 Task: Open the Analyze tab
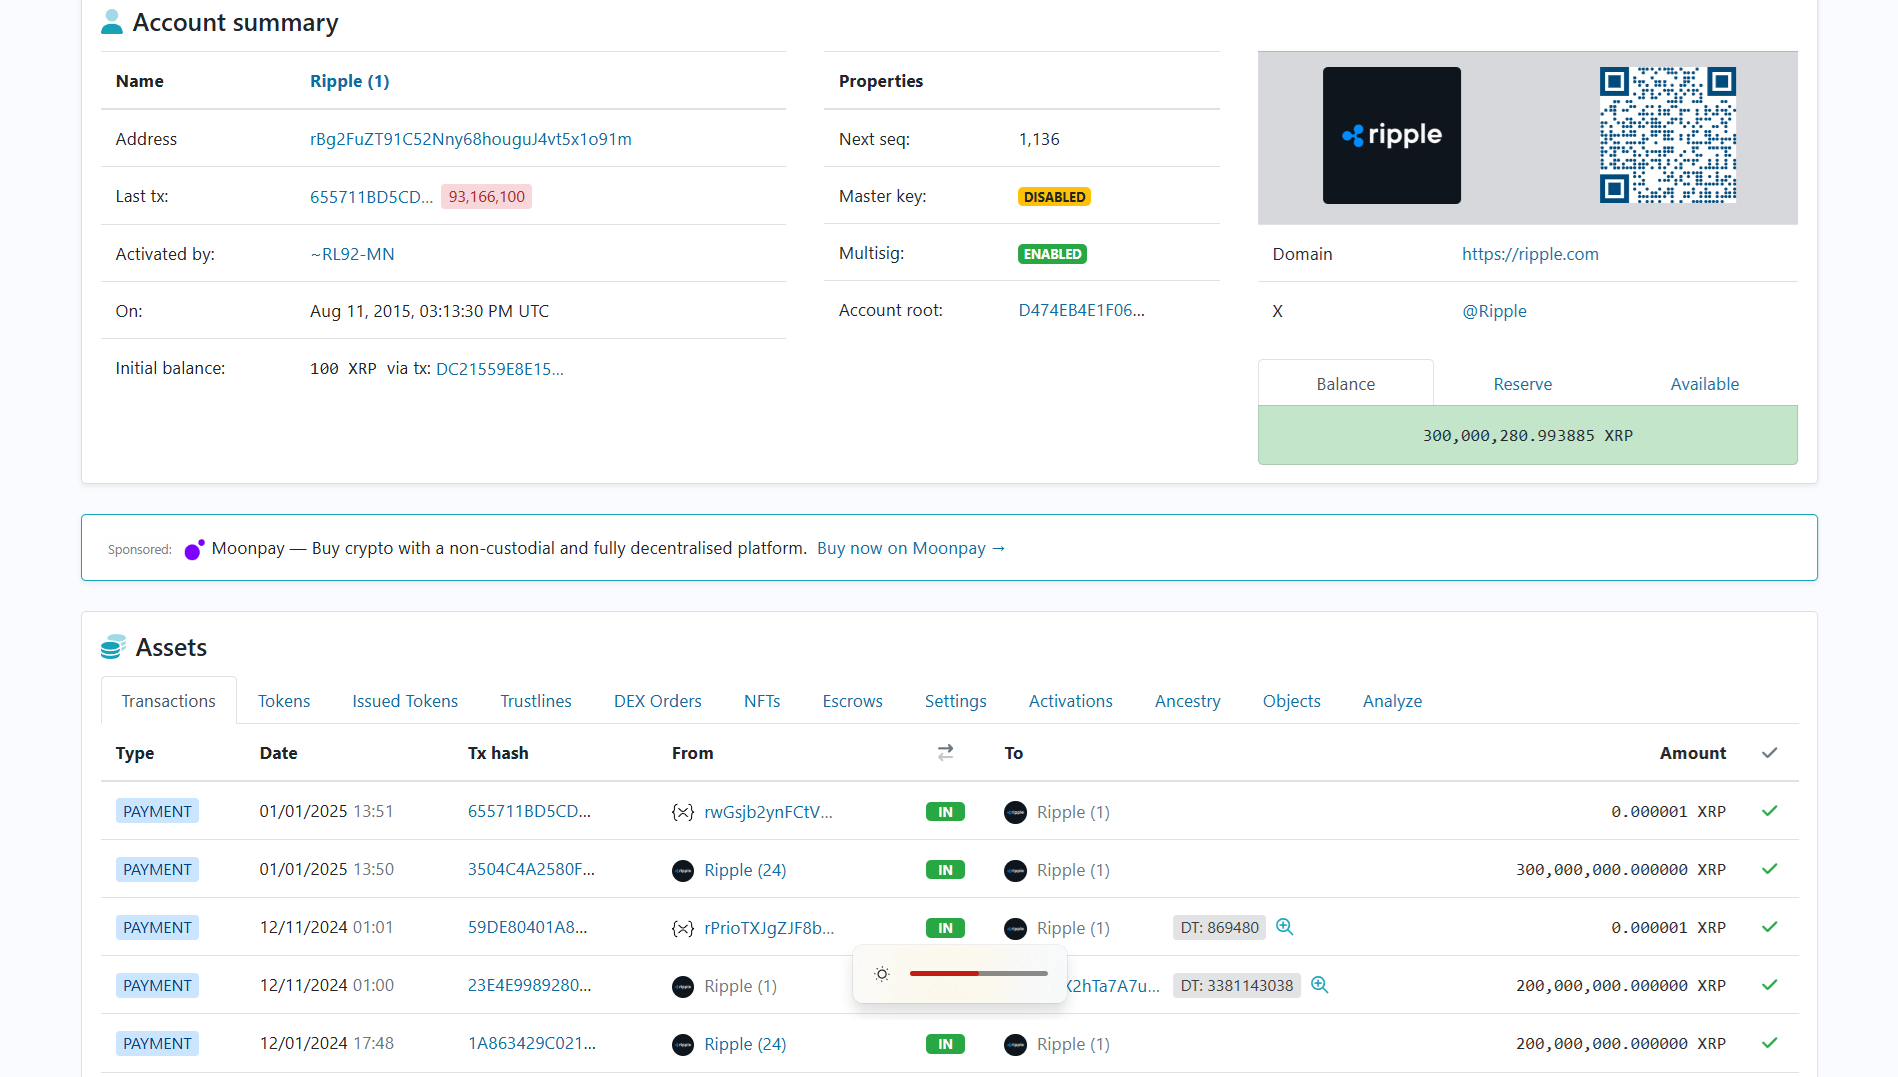point(1393,701)
